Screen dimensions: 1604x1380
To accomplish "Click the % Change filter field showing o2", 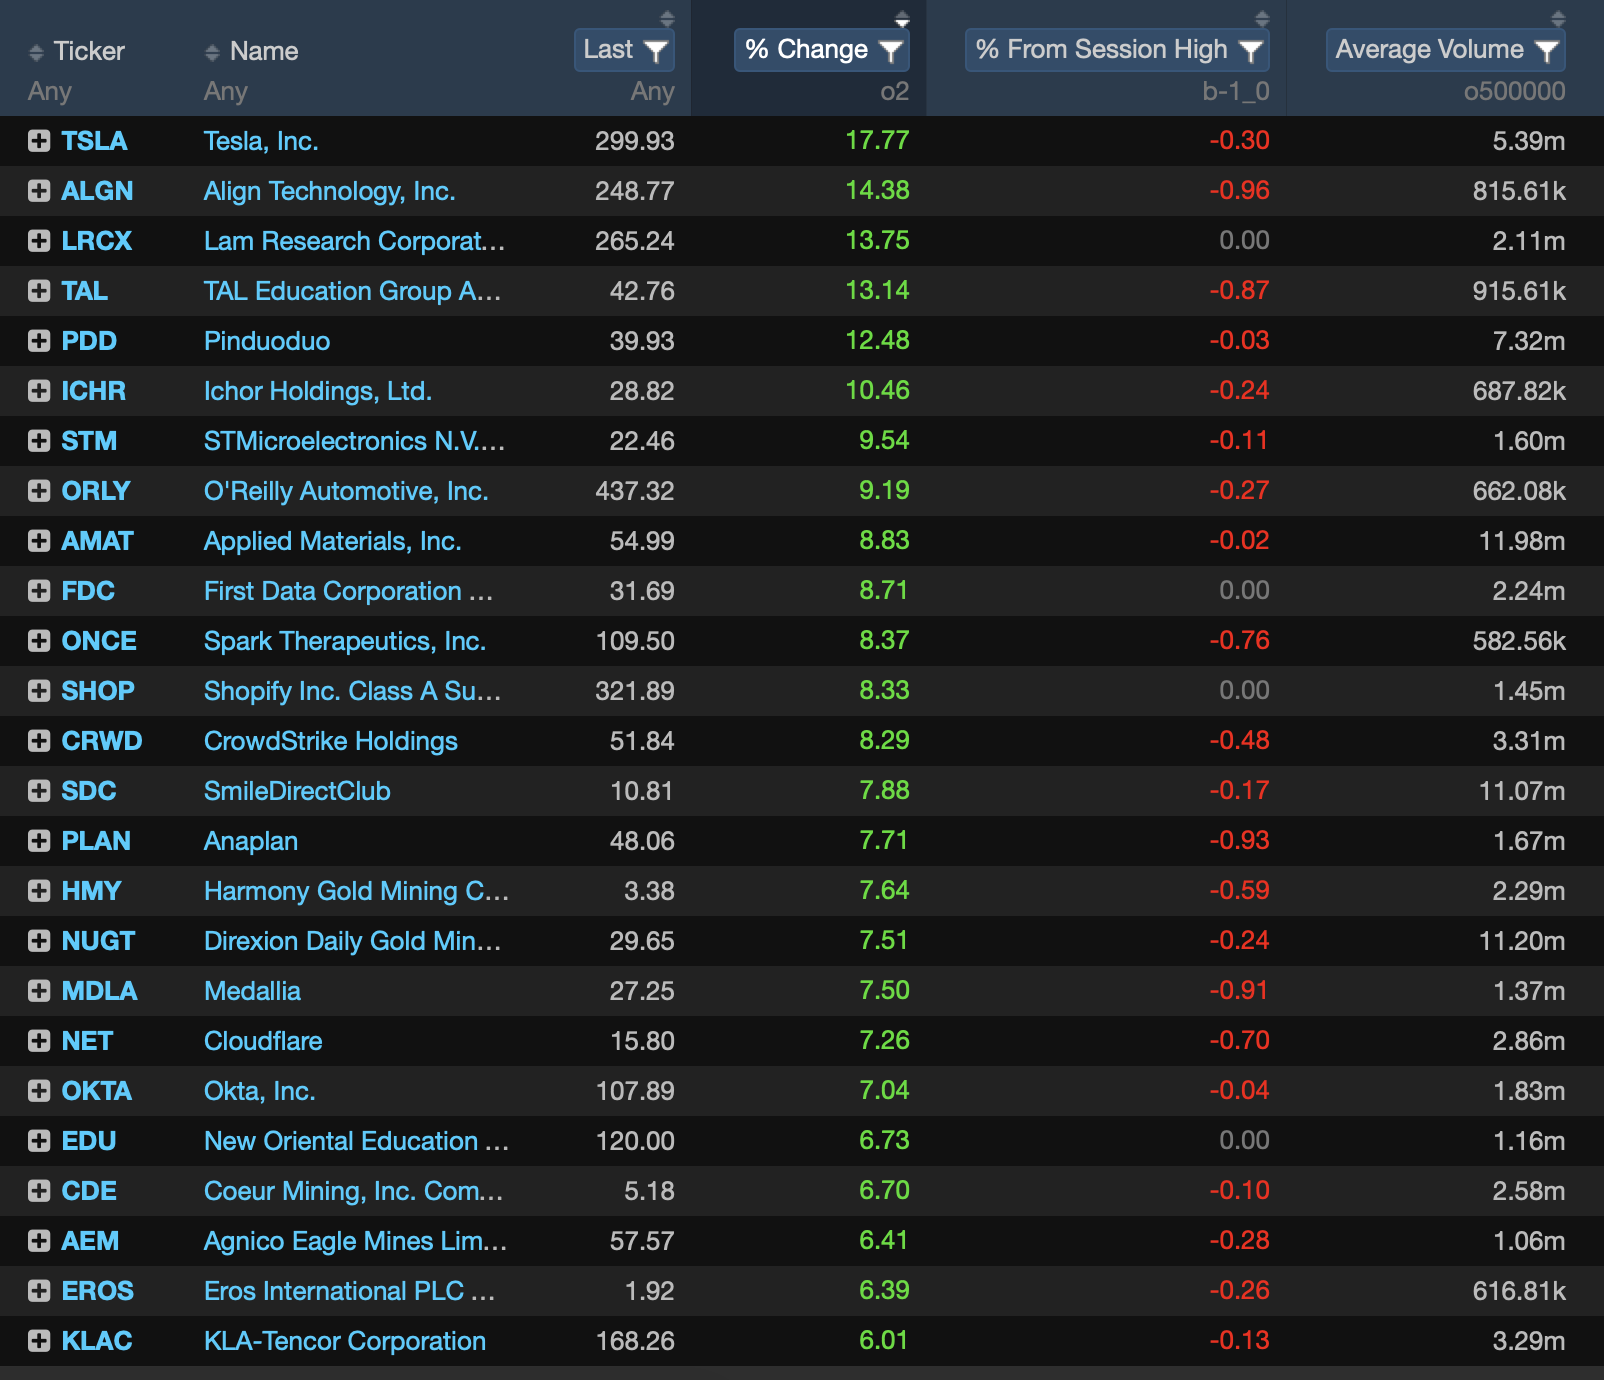I will [894, 92].
